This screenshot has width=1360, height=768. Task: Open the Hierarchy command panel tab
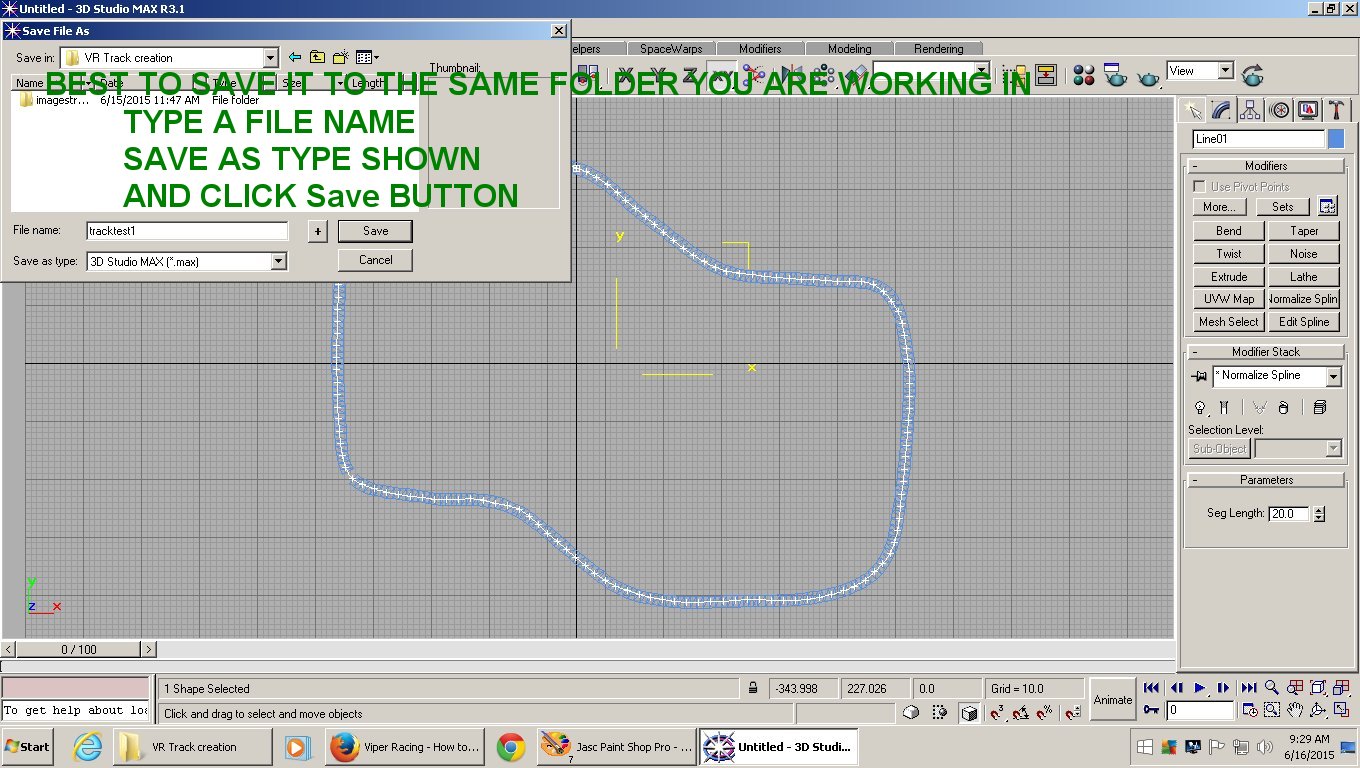[x=1250, y=110]
